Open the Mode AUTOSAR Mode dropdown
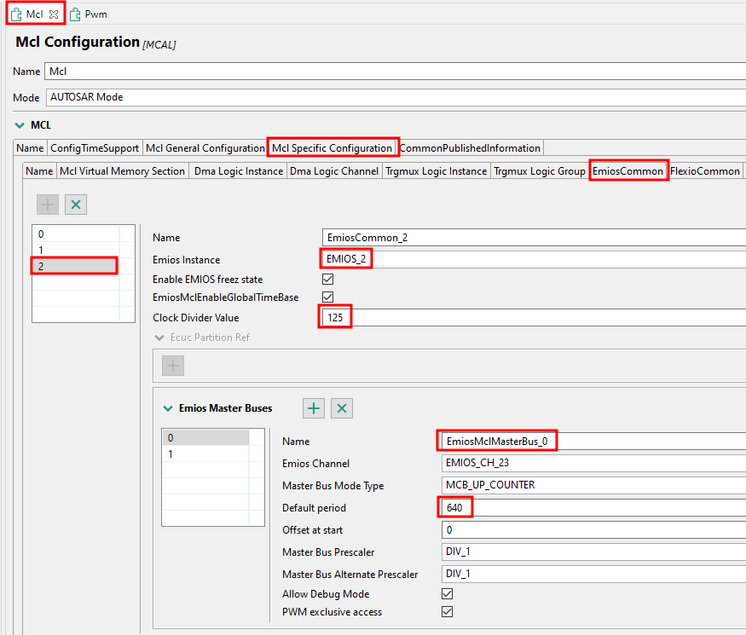Screen dimensions: 746x635 click(x=396, y=98)
